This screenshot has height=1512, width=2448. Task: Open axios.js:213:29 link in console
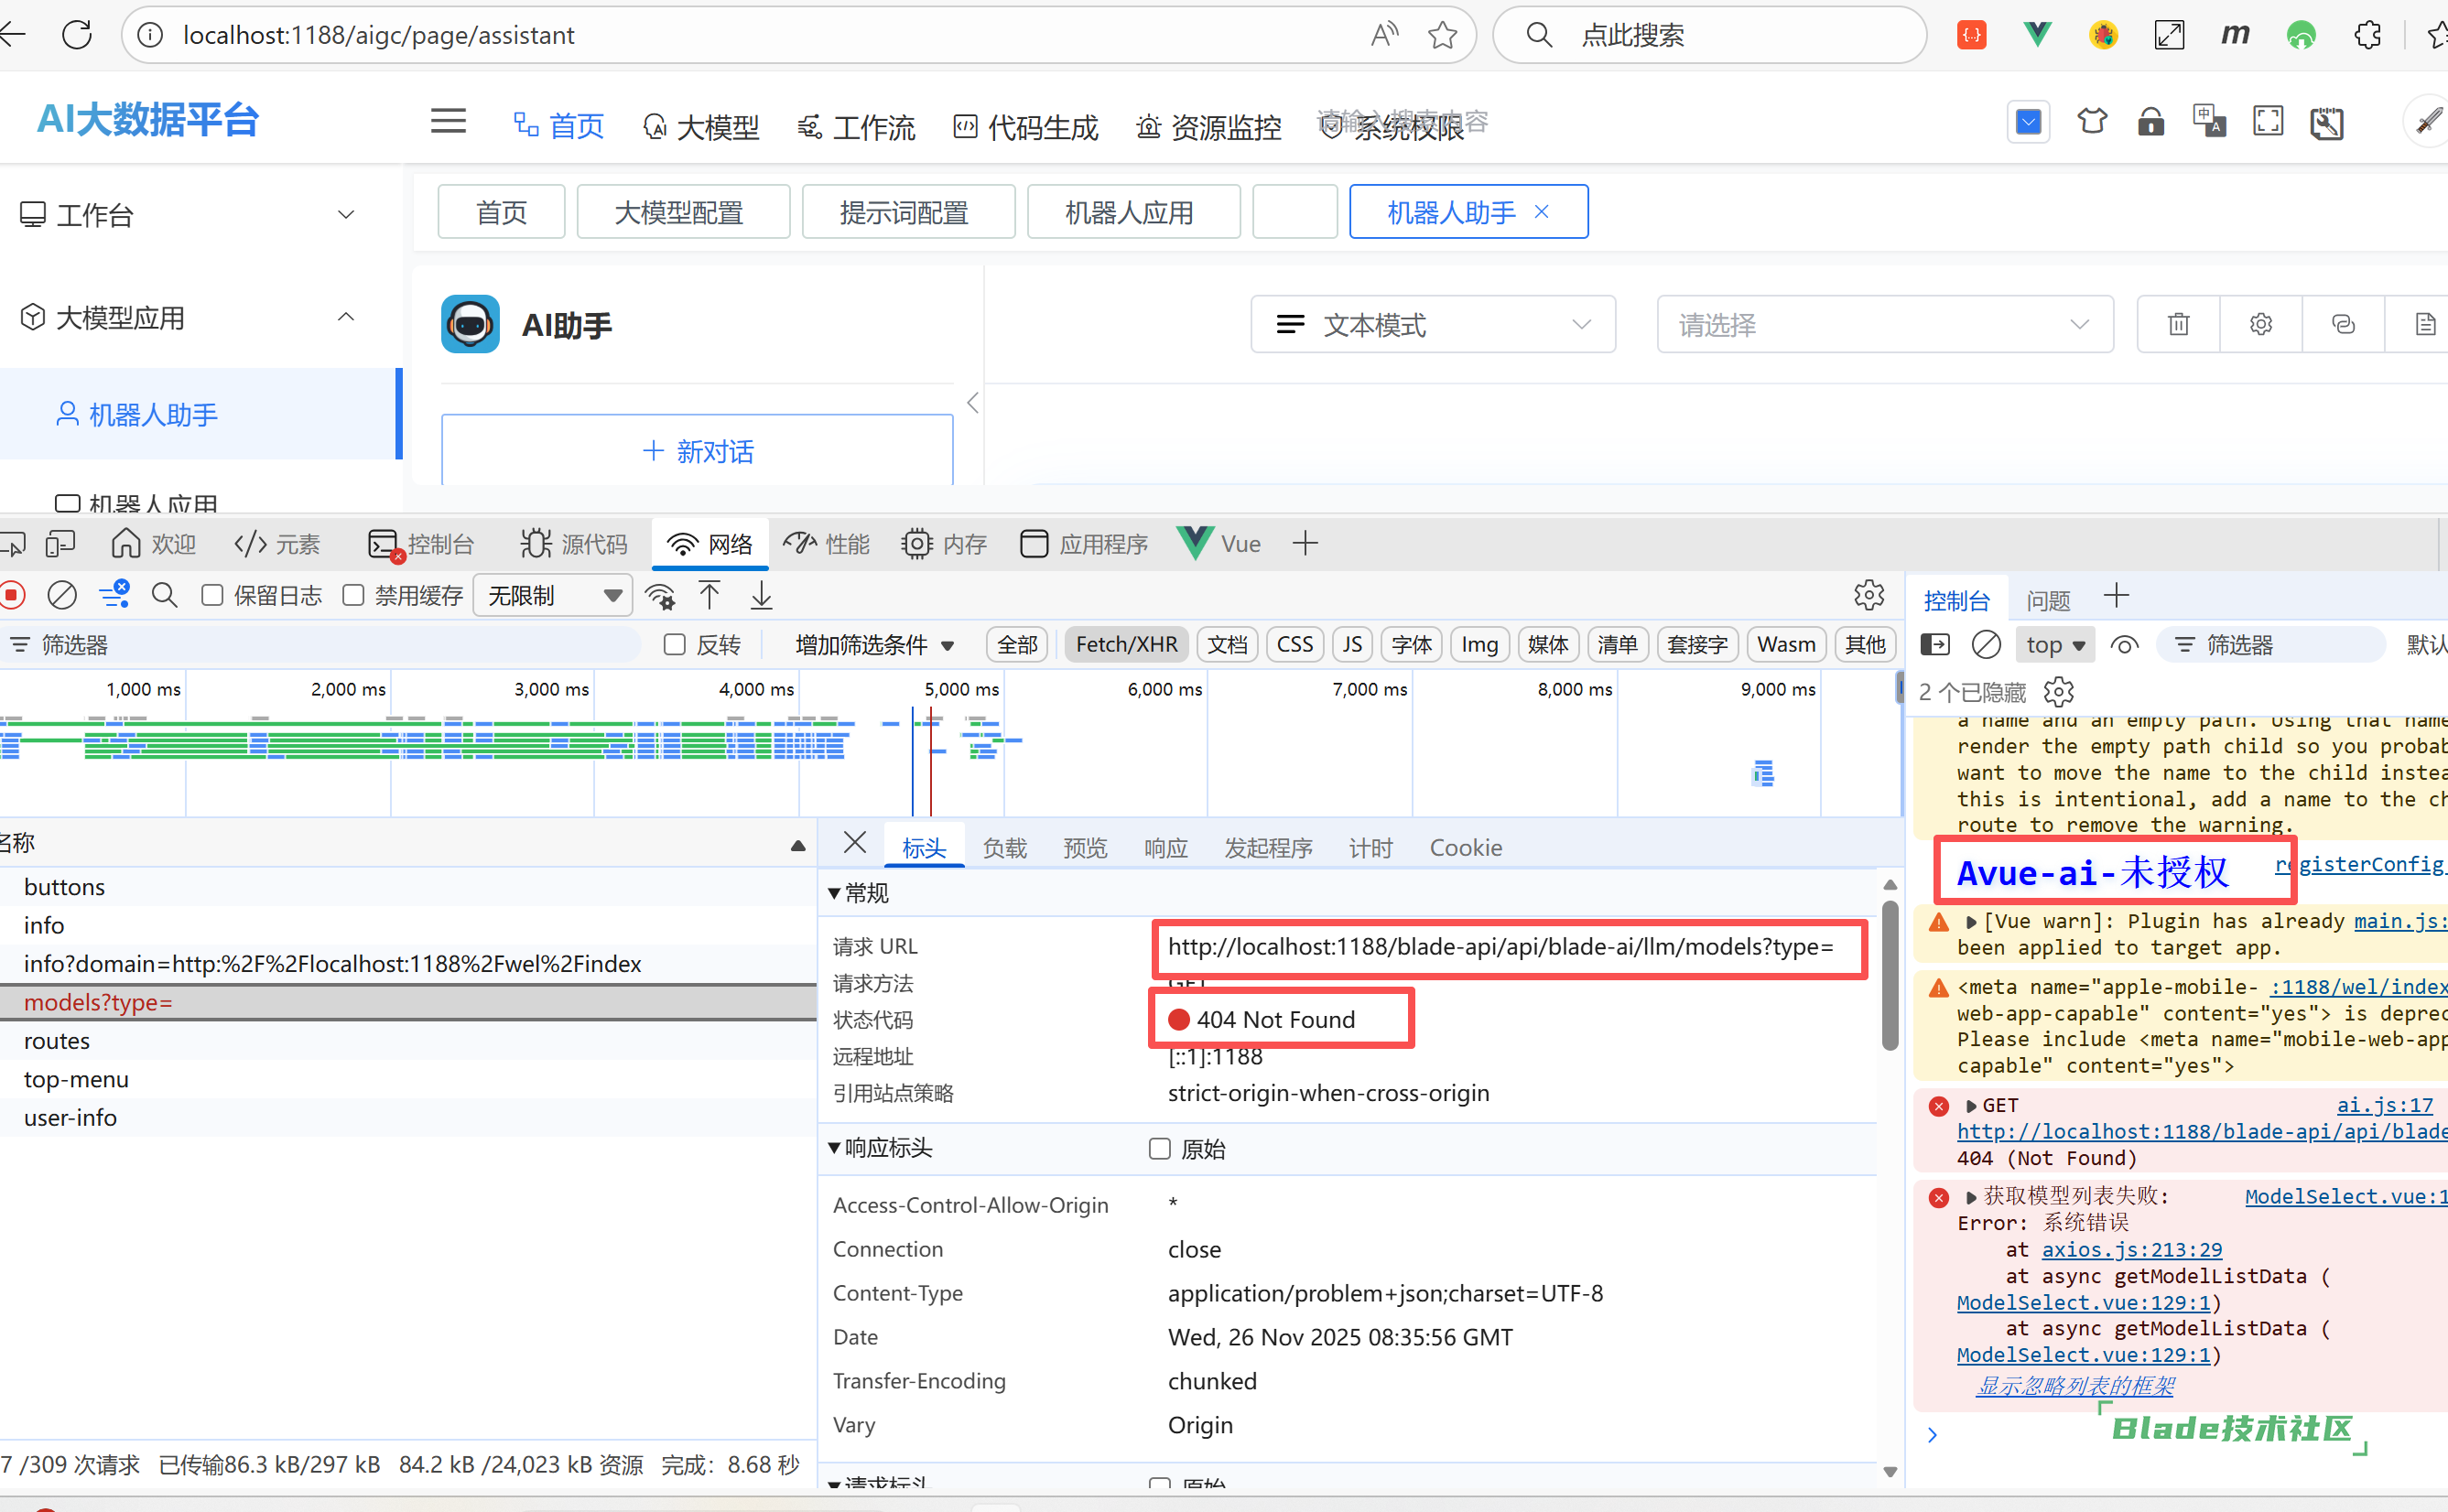point(2131,1250)
